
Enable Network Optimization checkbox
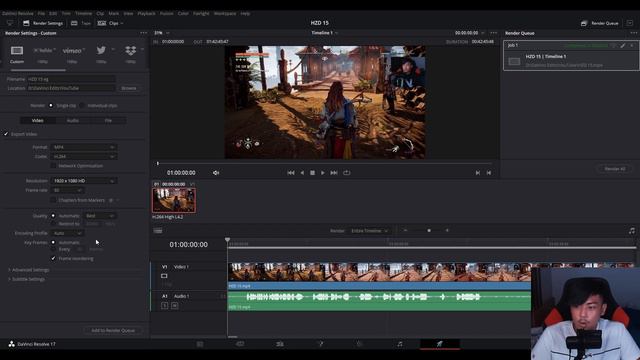click(53, 166)
